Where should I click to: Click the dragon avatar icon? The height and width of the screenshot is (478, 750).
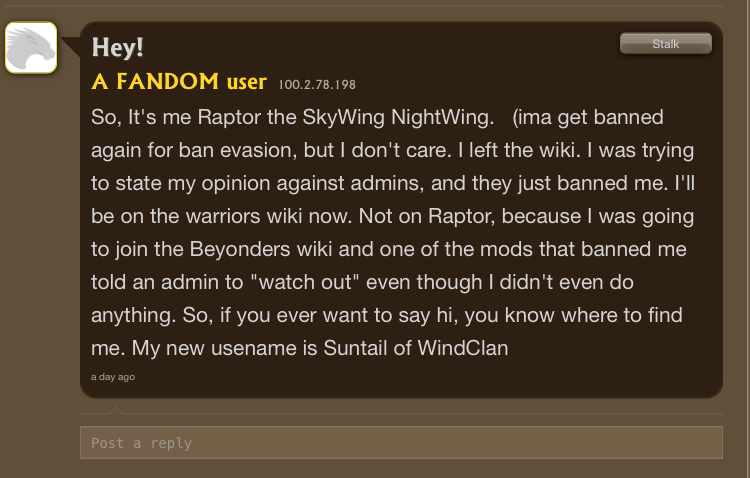[31, 48]
